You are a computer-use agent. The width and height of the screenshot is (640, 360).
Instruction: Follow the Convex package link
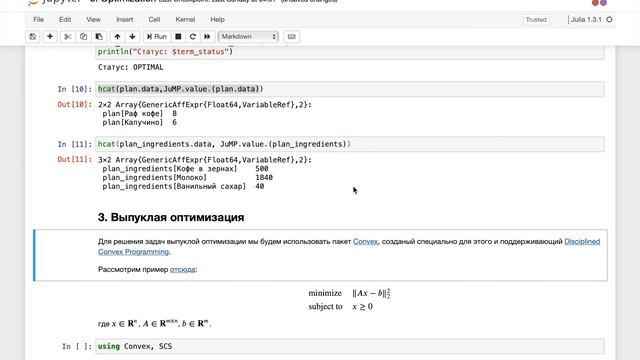365,242
